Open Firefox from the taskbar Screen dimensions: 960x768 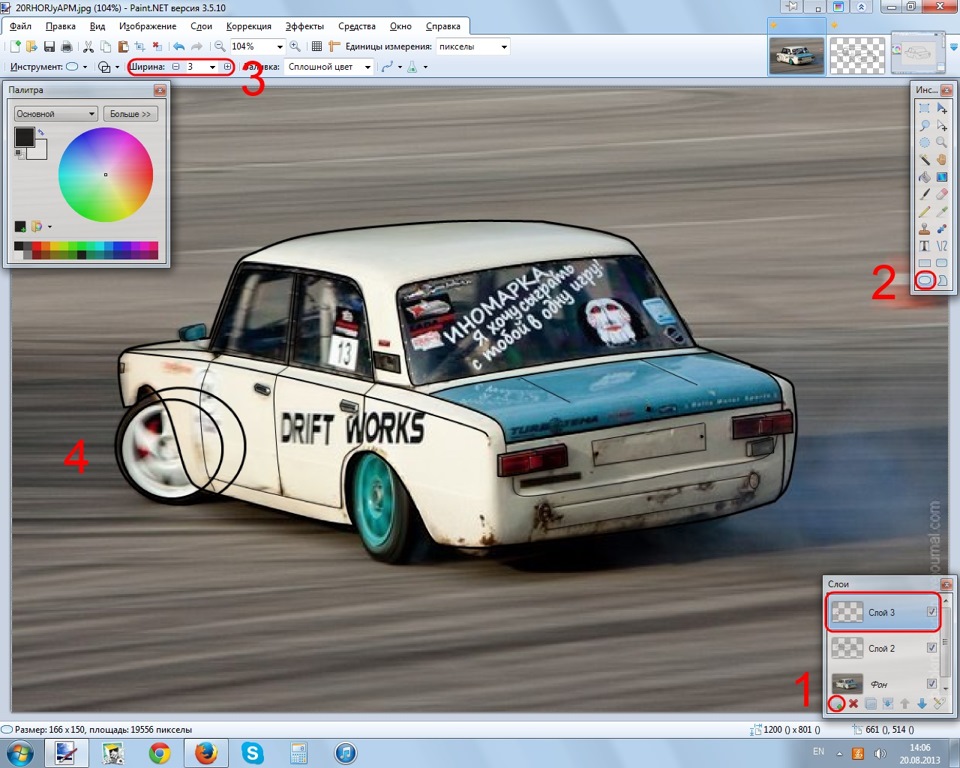(x=206, y=753)
